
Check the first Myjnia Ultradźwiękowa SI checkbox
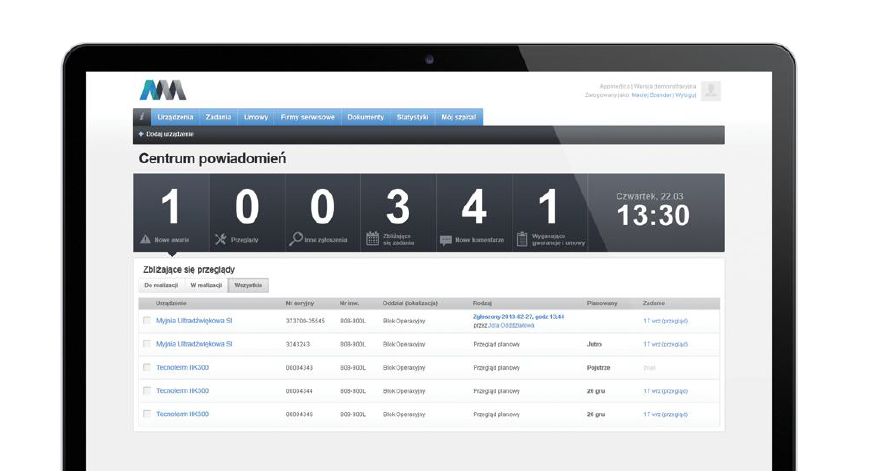147,320
